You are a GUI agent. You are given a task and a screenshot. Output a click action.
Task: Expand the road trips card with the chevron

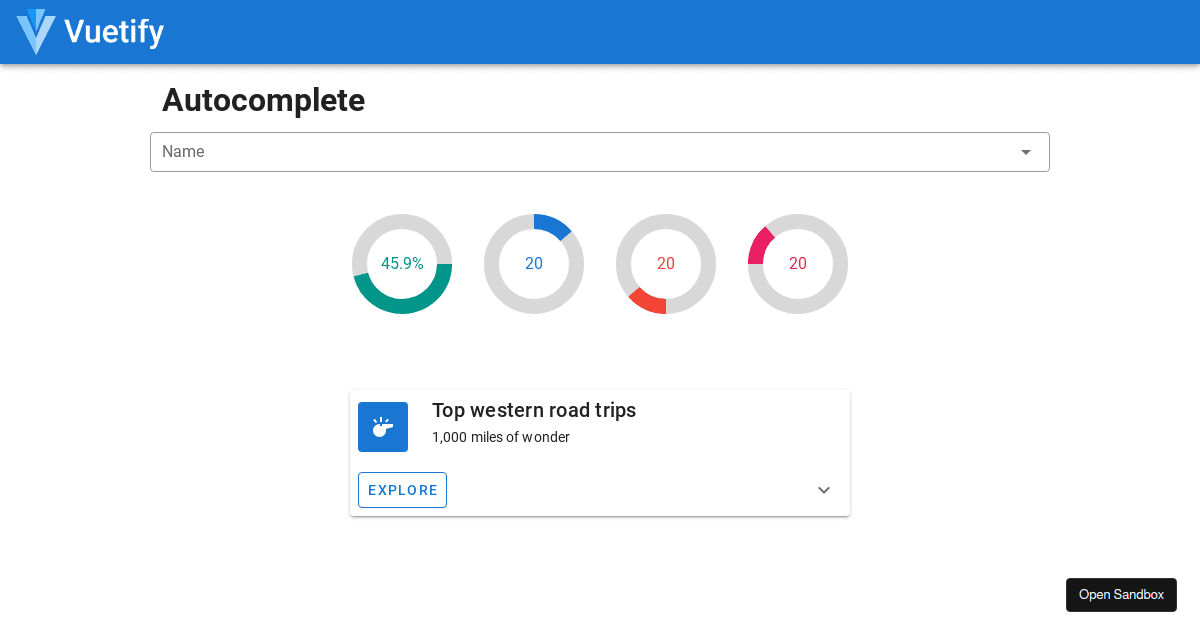[824, 490]
